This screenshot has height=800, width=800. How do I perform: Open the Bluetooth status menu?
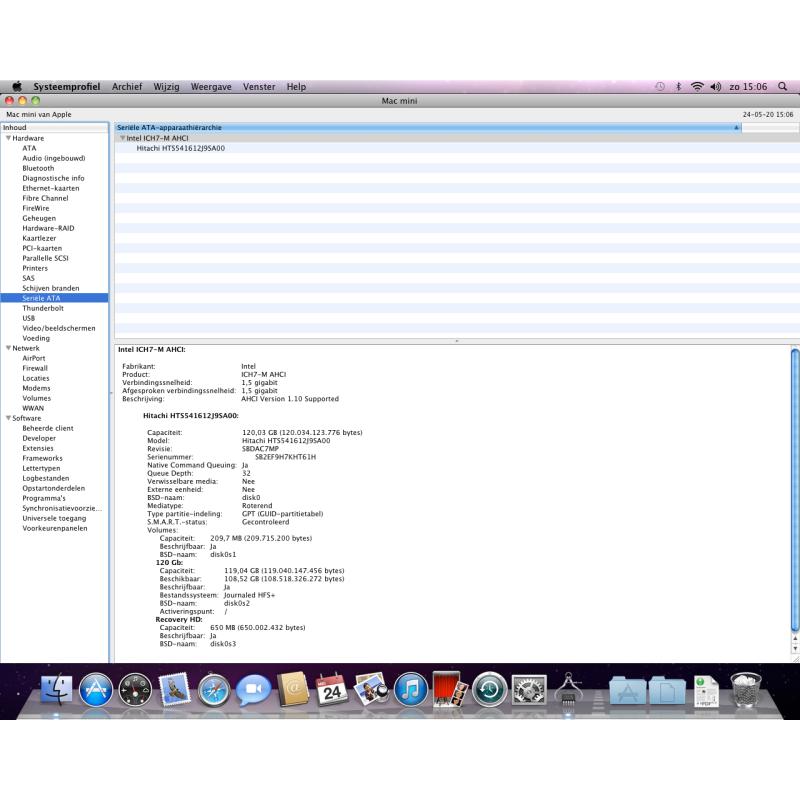[678, 86]
